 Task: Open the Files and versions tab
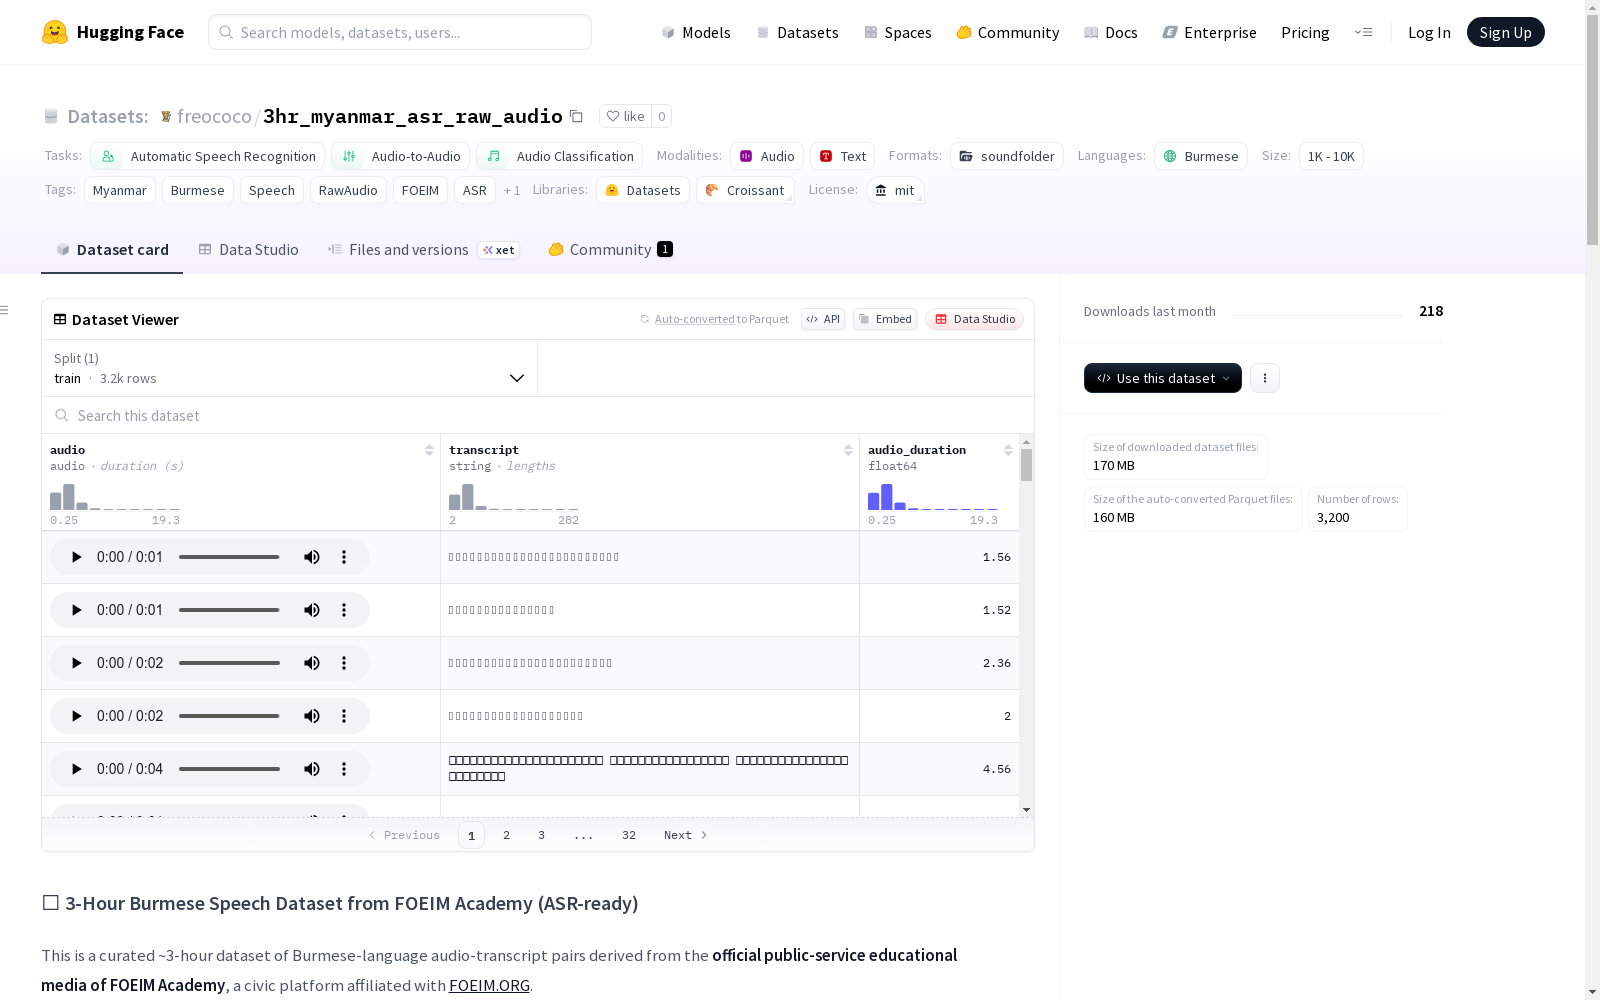pyautogui.click(x=423, y=250)
